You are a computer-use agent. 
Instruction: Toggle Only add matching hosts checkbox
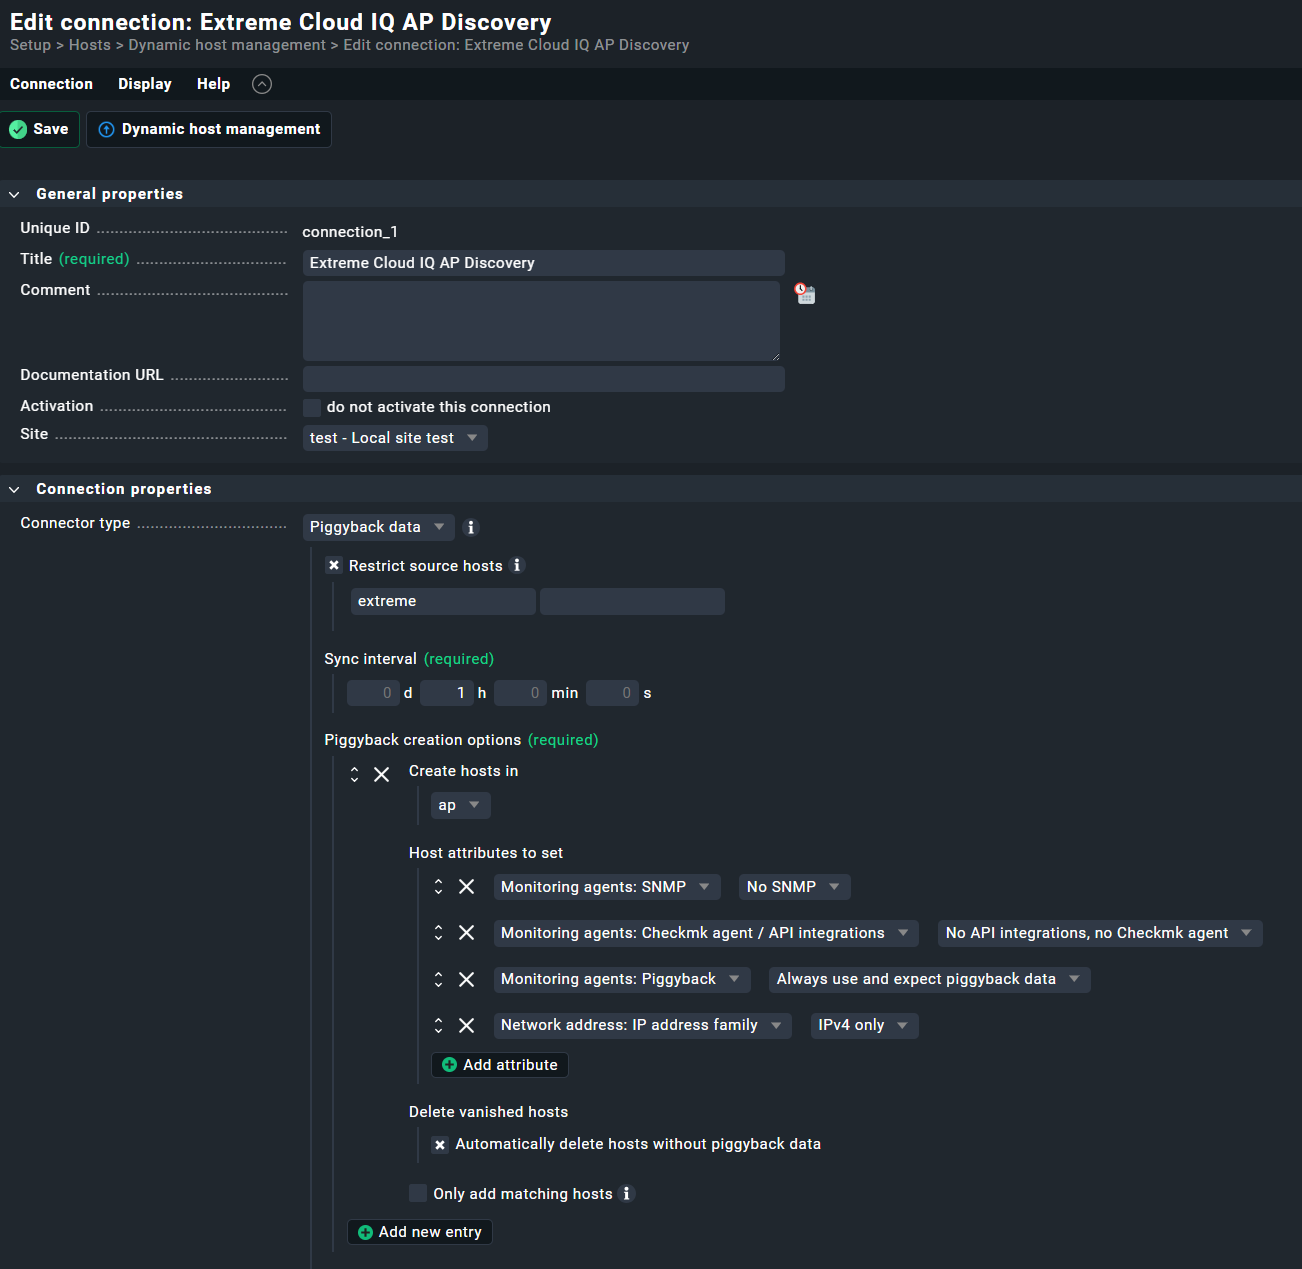pos(418,1193)
